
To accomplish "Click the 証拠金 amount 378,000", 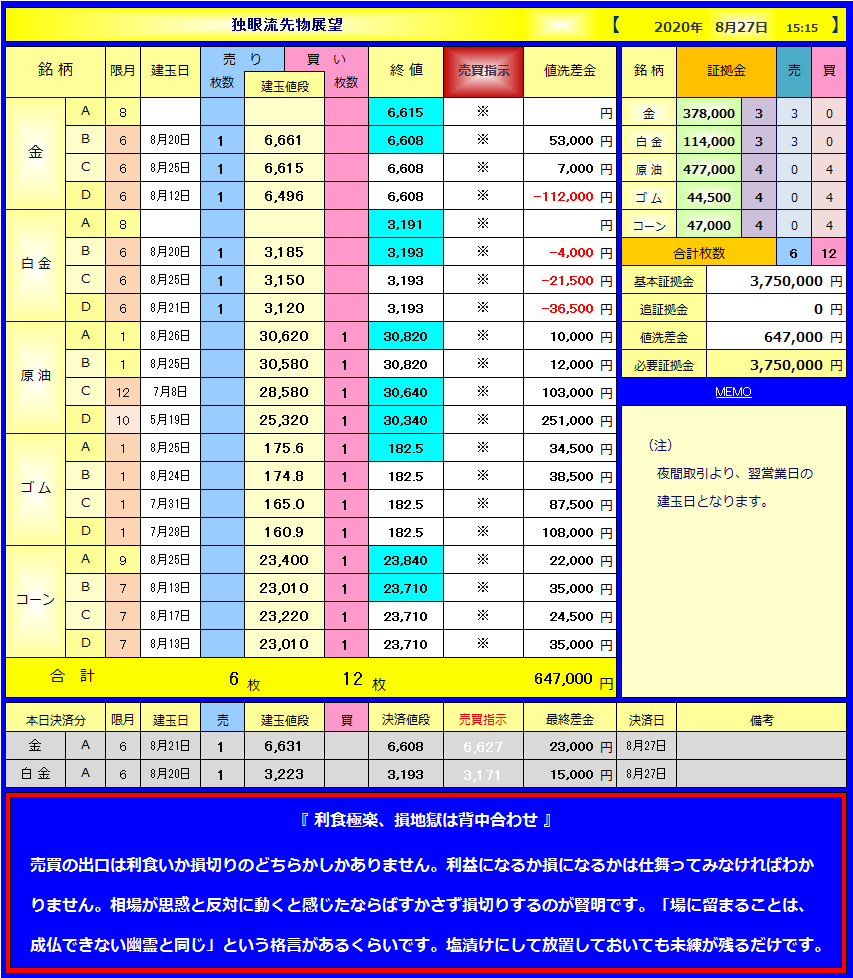I will 709,114.
